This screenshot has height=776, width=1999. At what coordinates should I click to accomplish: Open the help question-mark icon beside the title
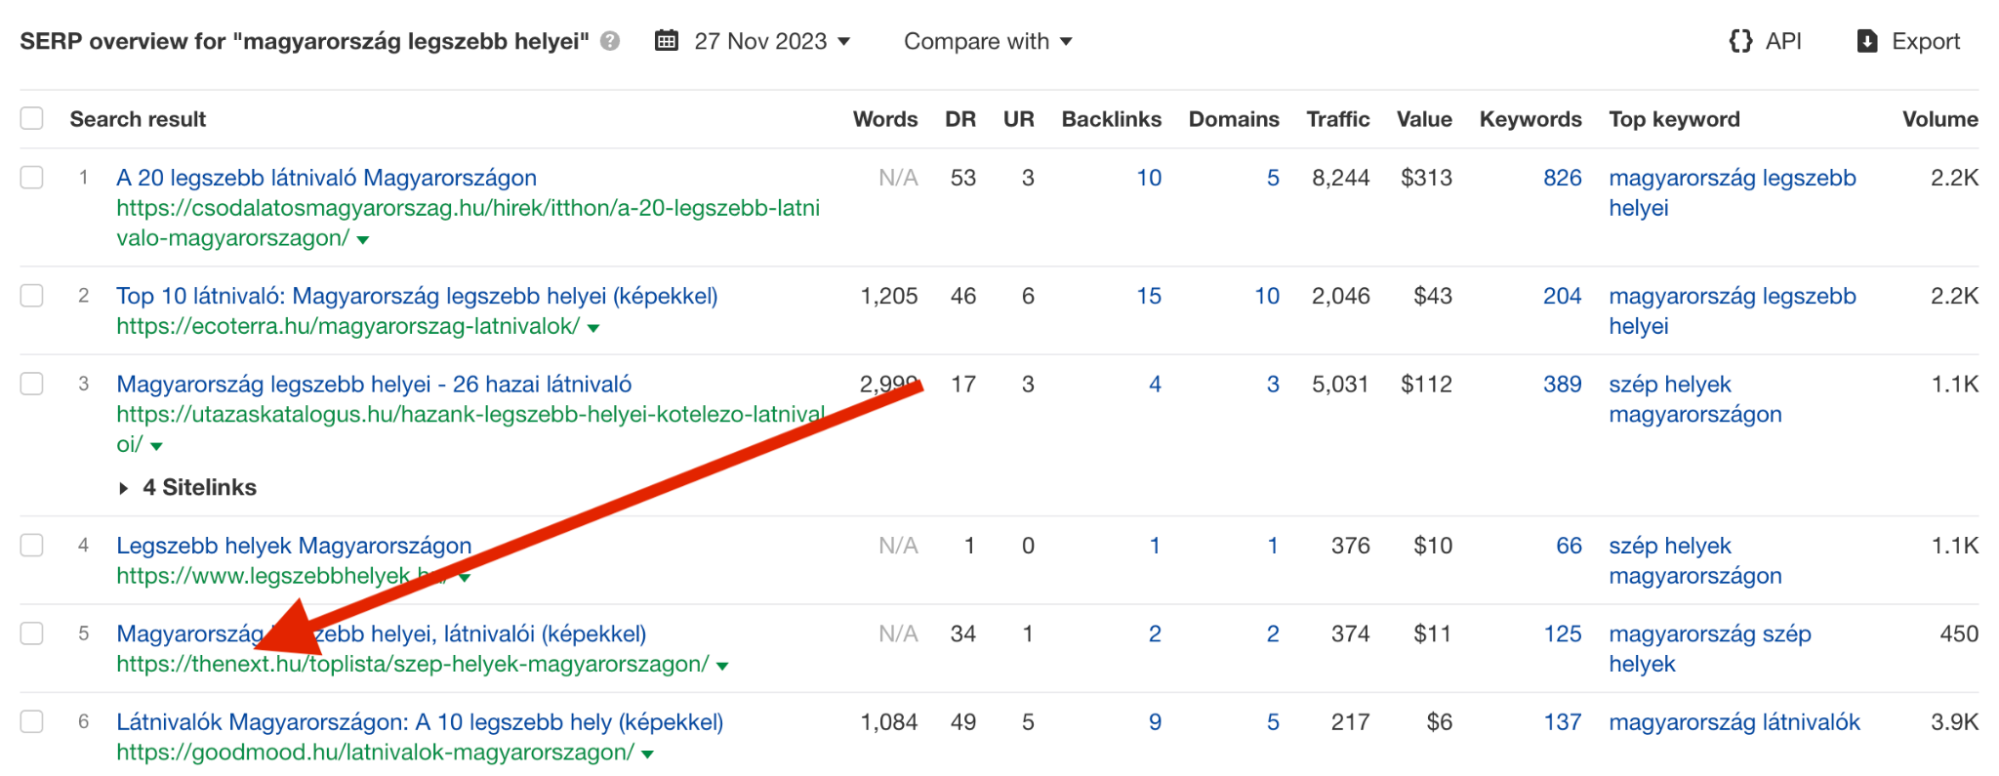[x=610, y=41]
